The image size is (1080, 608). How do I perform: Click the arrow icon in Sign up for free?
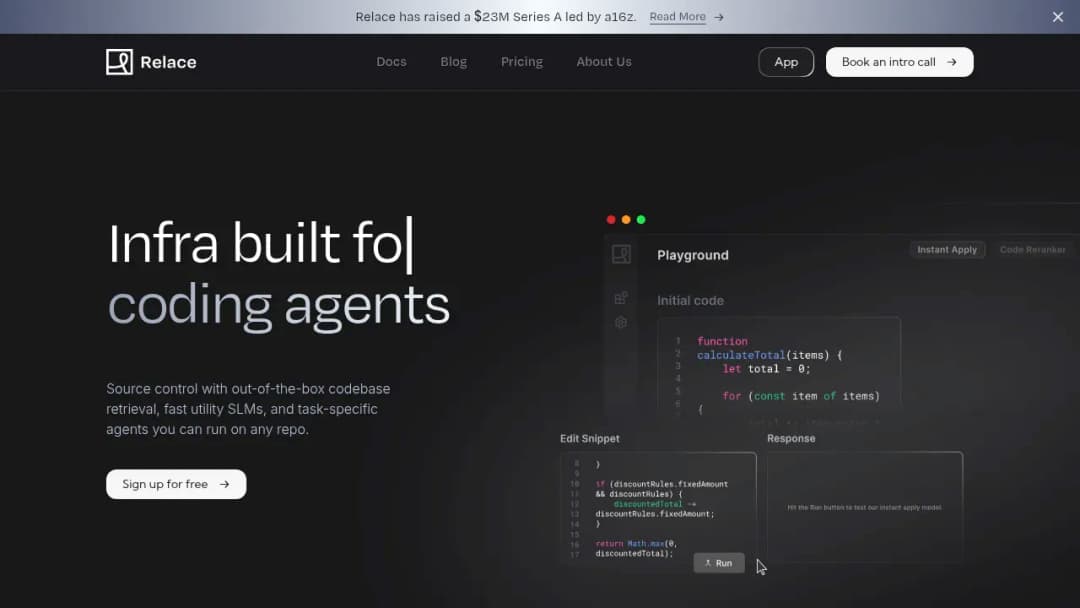225,484
